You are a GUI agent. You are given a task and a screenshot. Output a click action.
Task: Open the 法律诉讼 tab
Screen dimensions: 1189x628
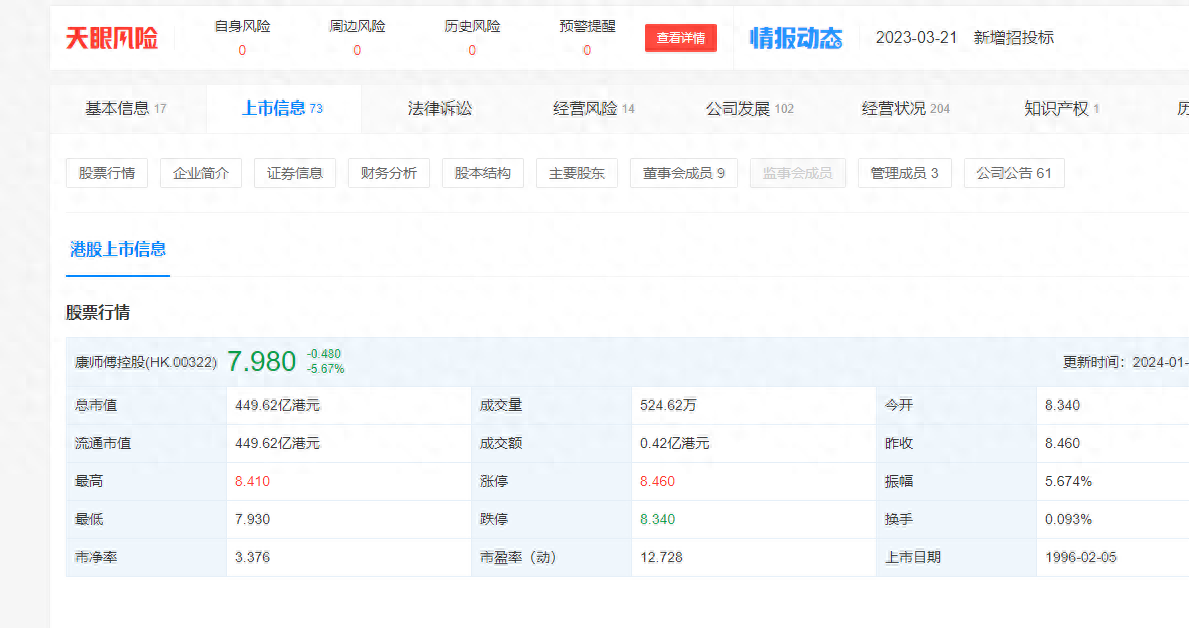[x=439, y=109]
